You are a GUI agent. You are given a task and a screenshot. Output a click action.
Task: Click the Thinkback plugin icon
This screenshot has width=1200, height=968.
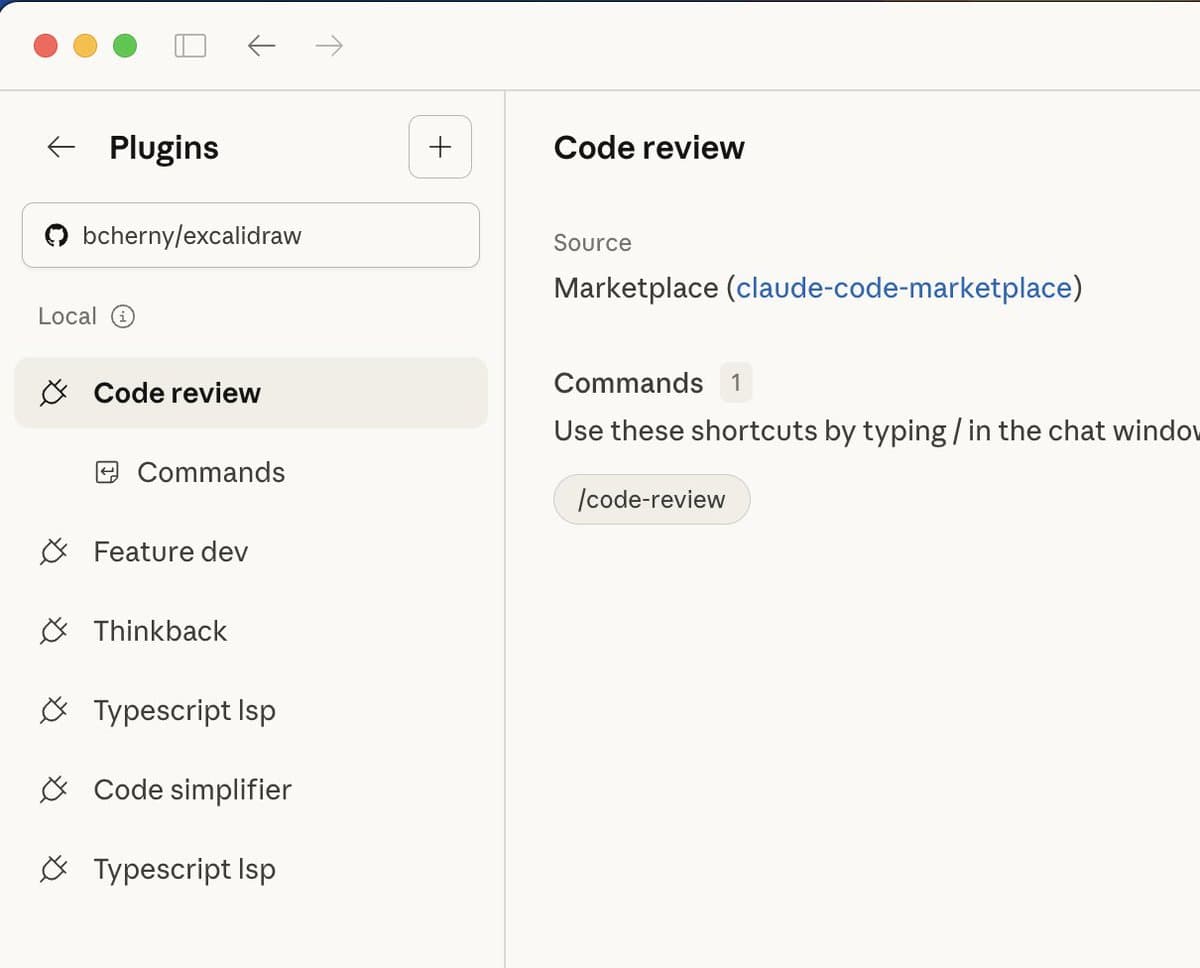[x=53, y=631]
